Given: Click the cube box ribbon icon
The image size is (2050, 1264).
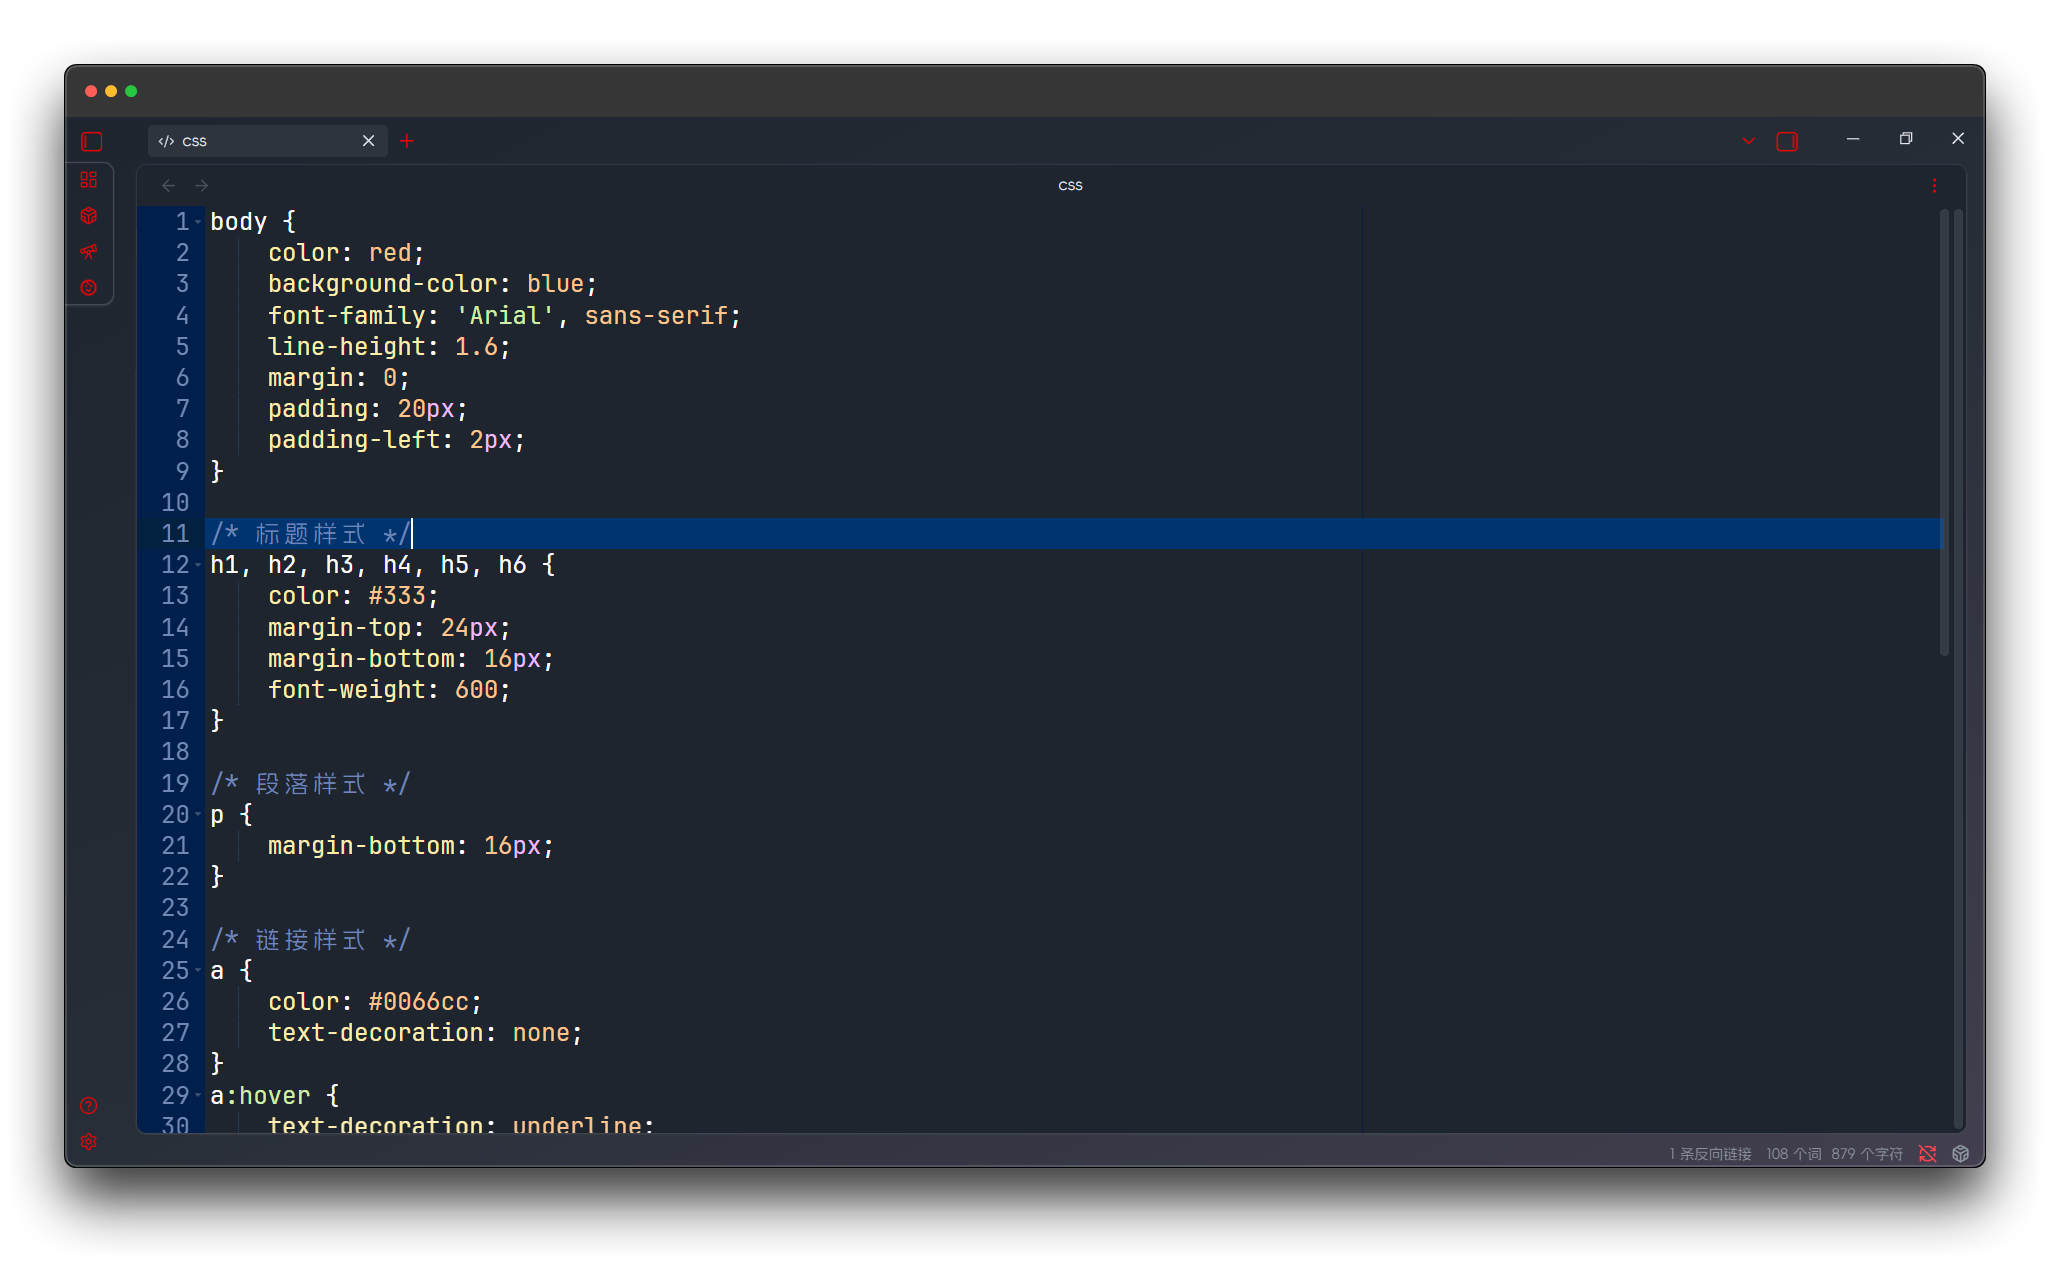Looking at the screenshot, I should [89, 216].
